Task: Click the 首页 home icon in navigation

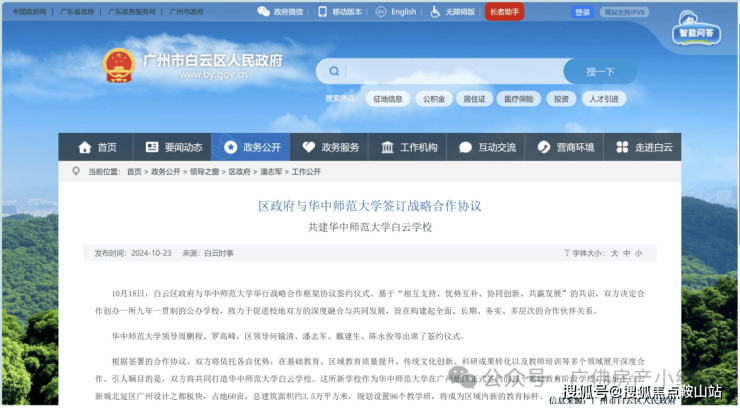Action: click(x=85, y=147)
